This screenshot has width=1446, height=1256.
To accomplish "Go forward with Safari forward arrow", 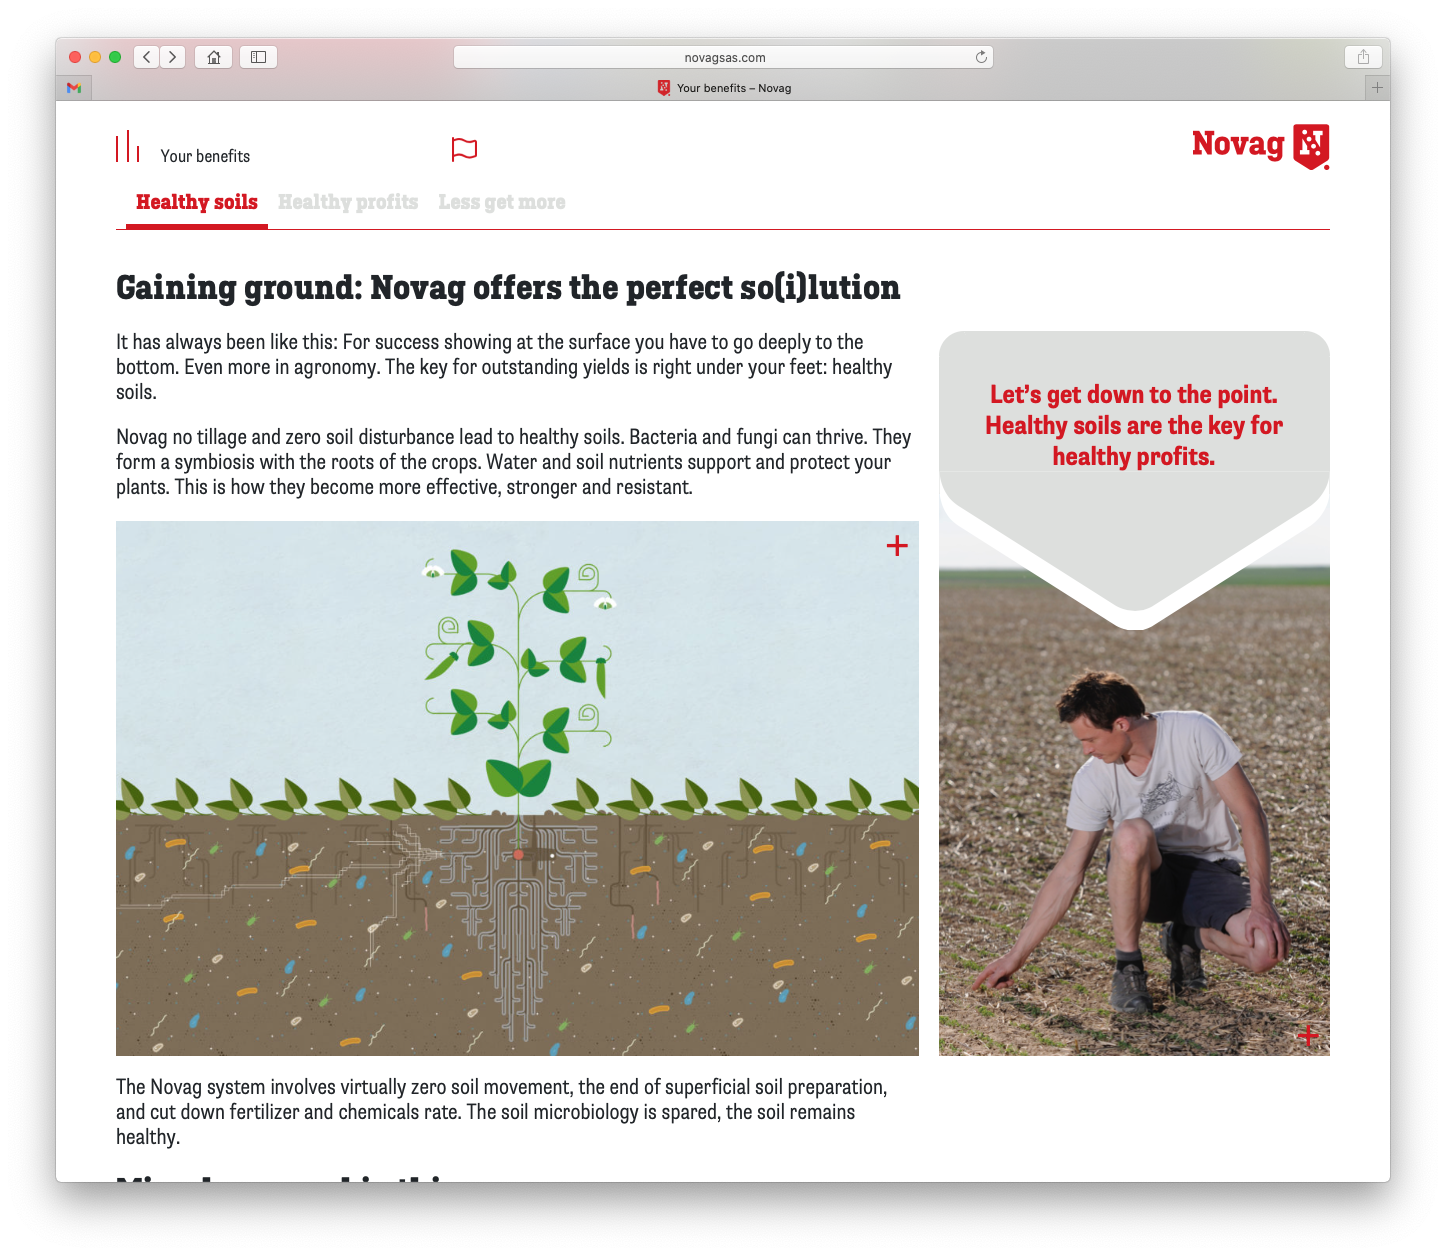I will tap(173, 57).
